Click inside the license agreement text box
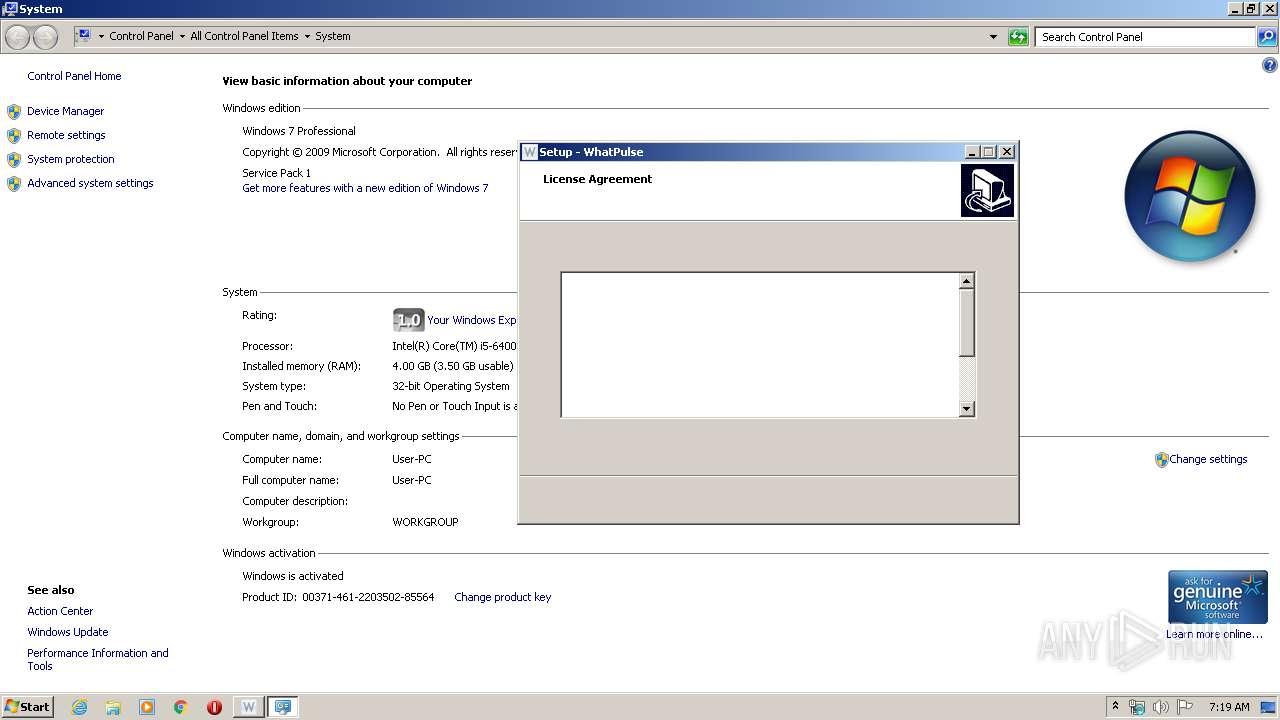 (x=760, y=344)
